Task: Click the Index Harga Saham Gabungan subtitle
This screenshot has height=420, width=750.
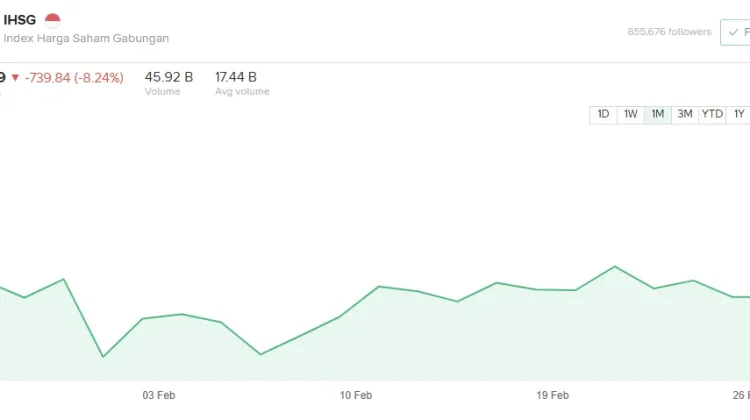Action: (x=86, y=38)
